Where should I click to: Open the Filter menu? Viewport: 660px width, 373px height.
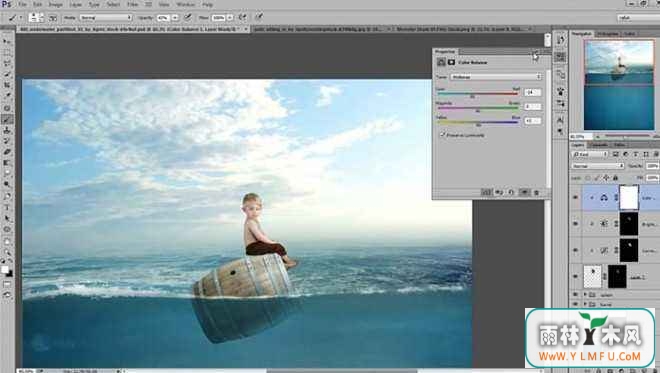tap(133, 4)
